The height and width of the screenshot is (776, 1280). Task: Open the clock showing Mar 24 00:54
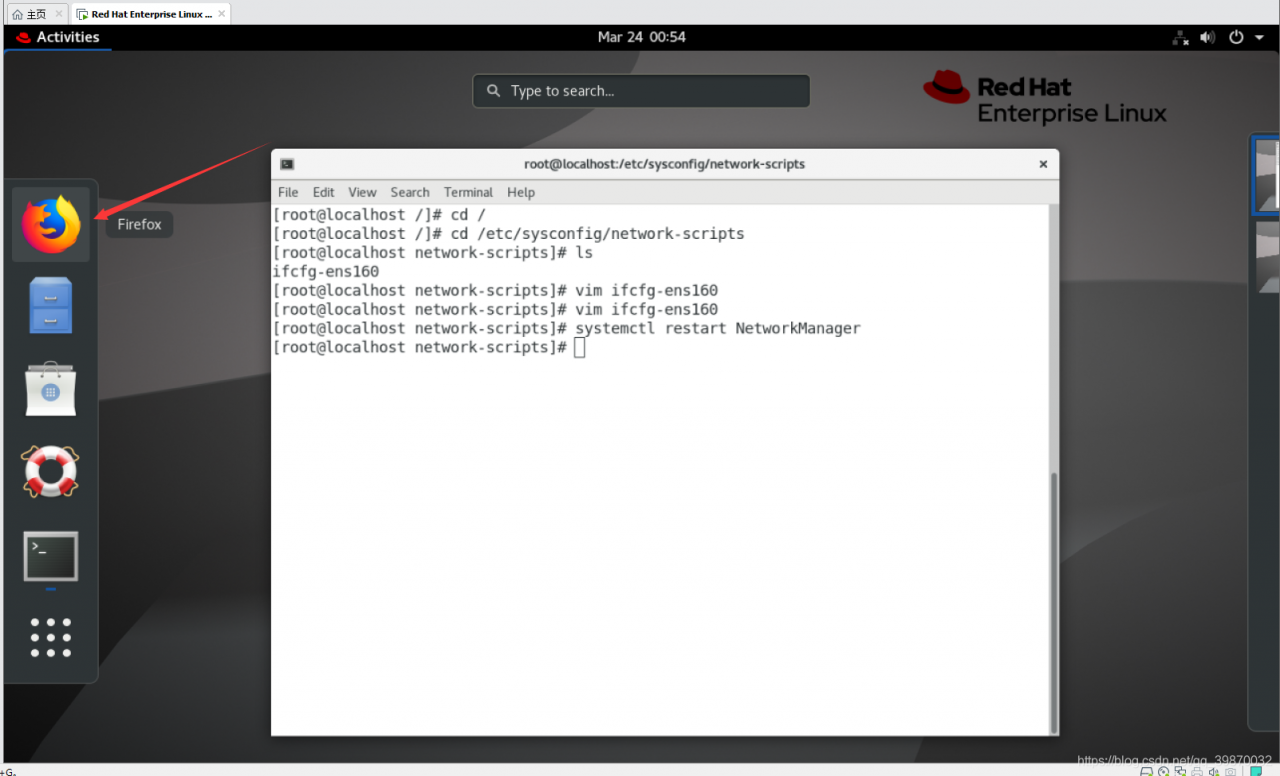pyautogui.click(x=642, y=37)
